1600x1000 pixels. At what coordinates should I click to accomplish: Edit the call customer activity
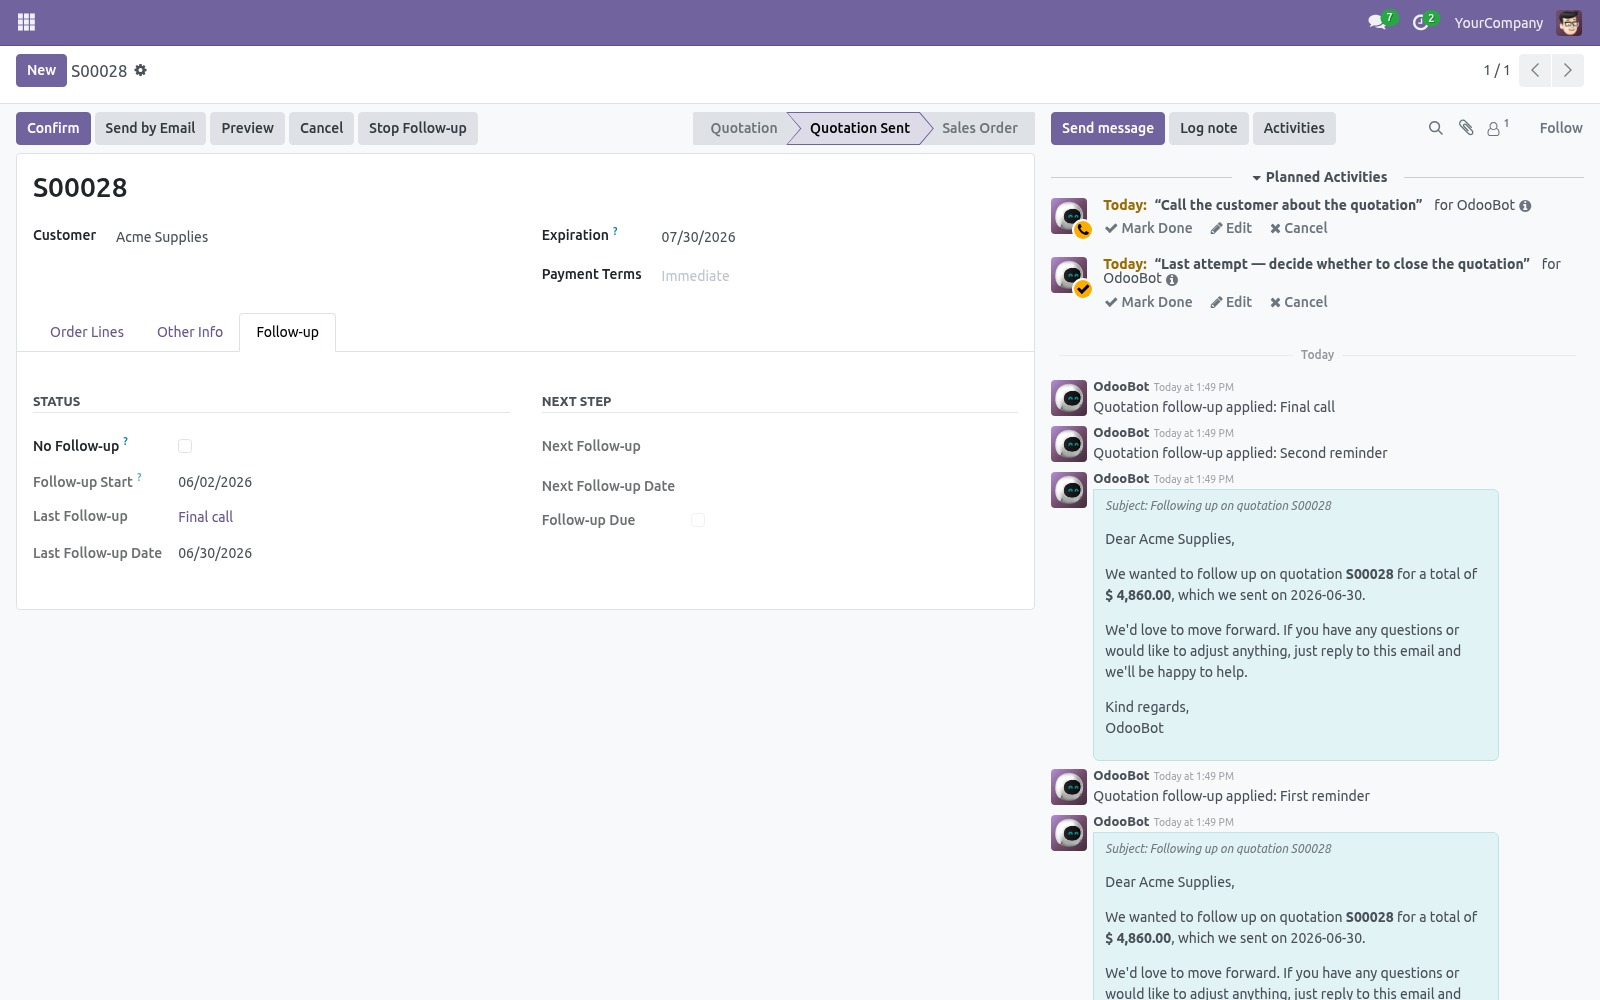1231,228
